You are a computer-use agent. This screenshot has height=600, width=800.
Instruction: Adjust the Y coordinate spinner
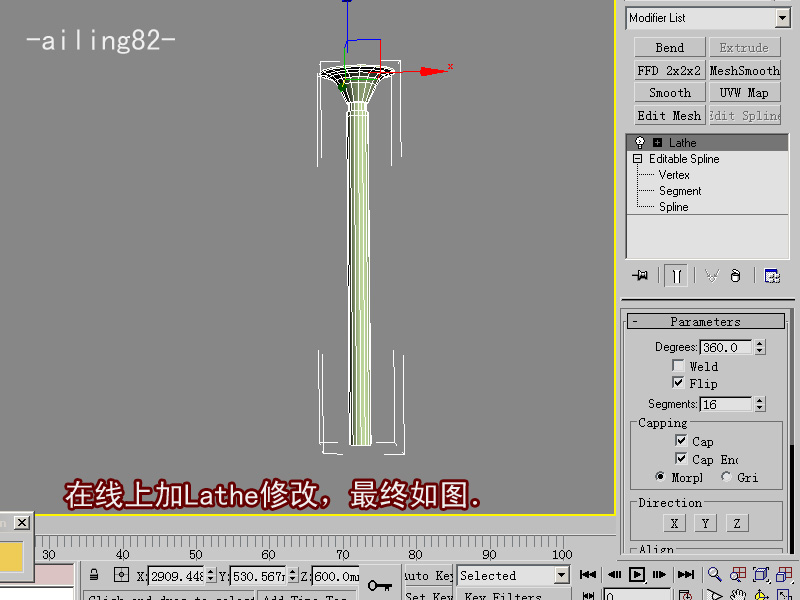click(x=292, y=577)
